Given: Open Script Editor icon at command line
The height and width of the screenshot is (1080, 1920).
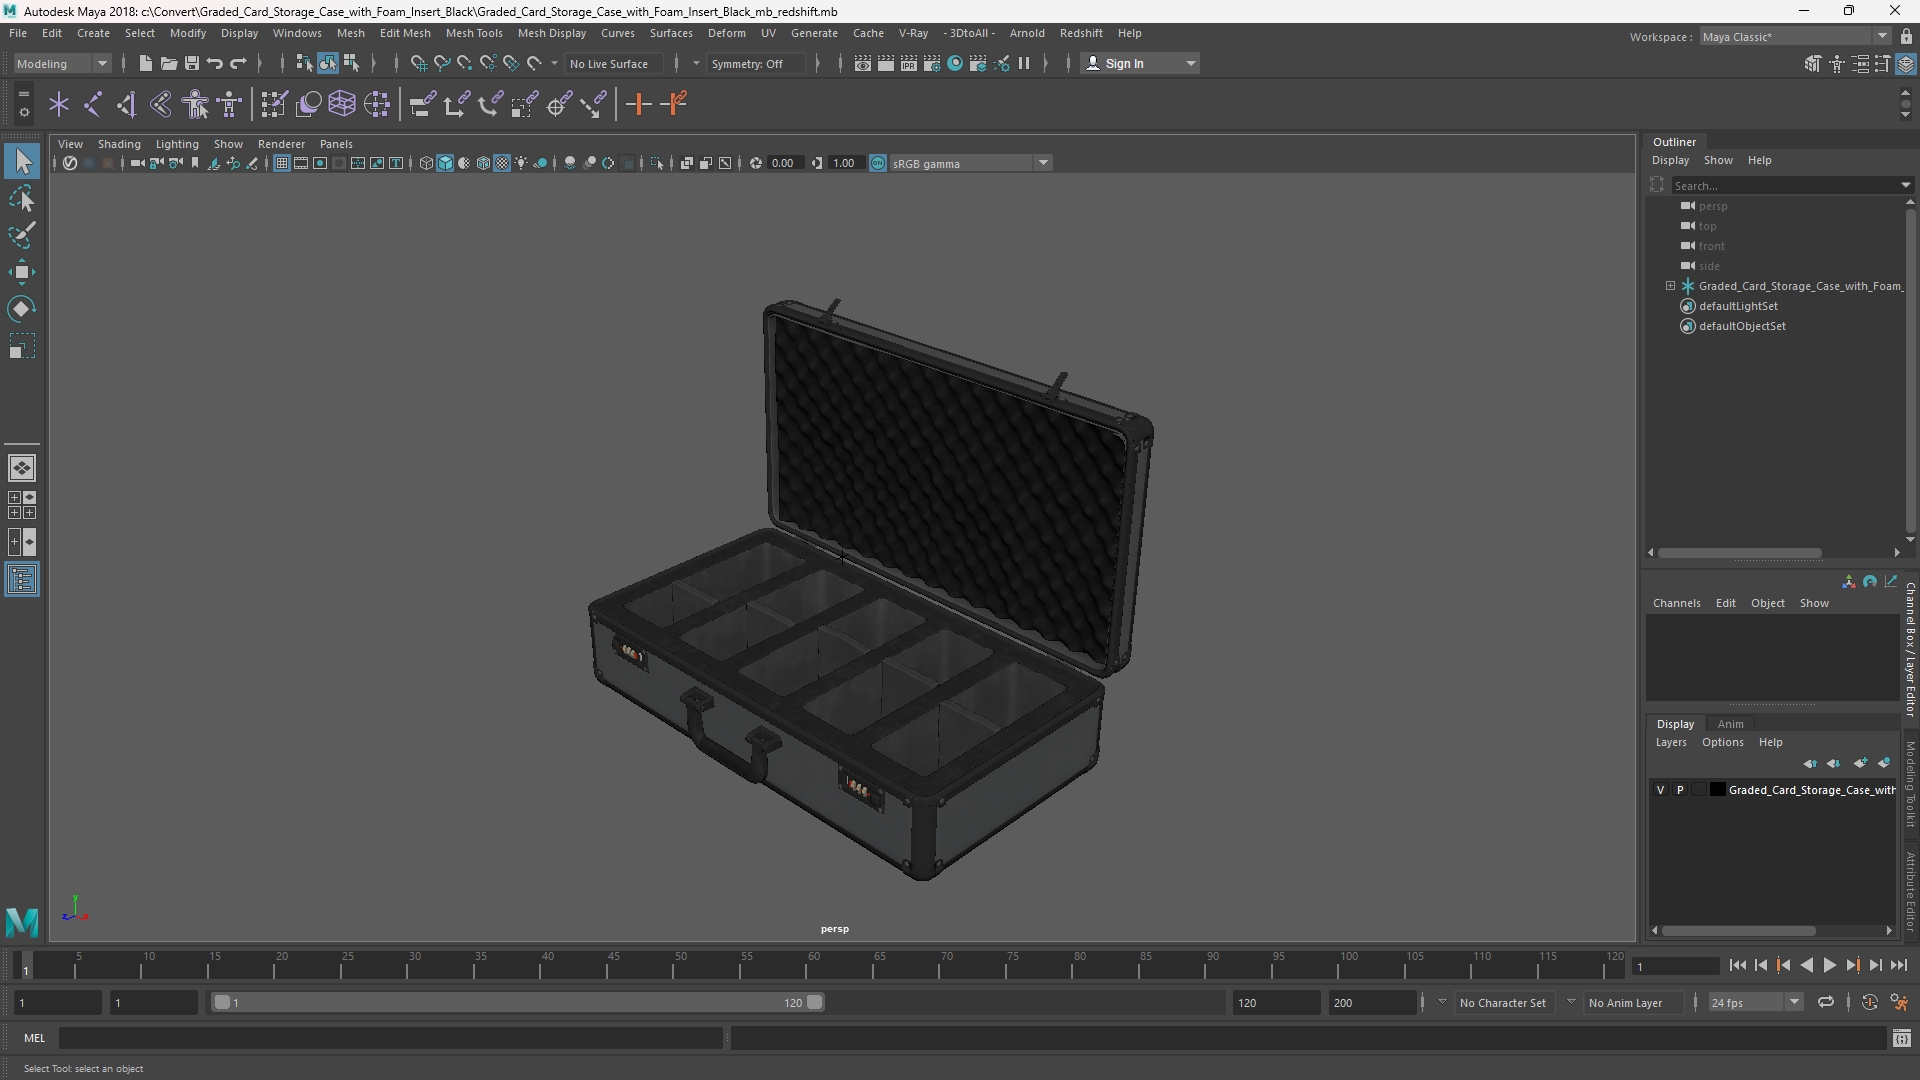Looking at the screenshot, I should pyautogui.click(x=1901, y=1039).
